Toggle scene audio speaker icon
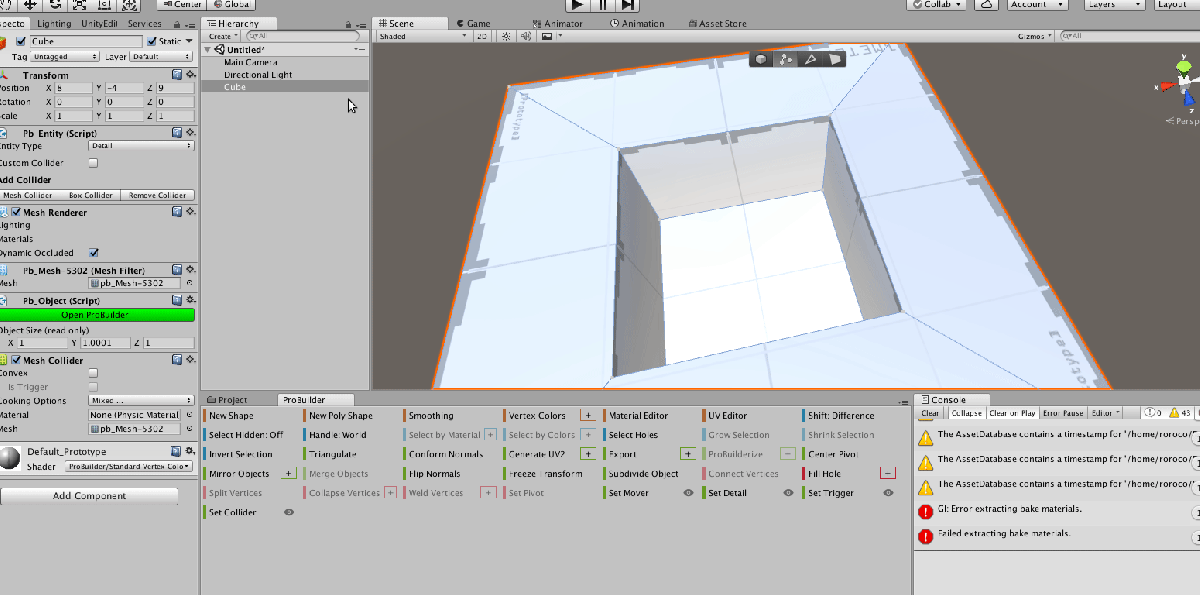1200x595 pixels. (x=525, y=36)
